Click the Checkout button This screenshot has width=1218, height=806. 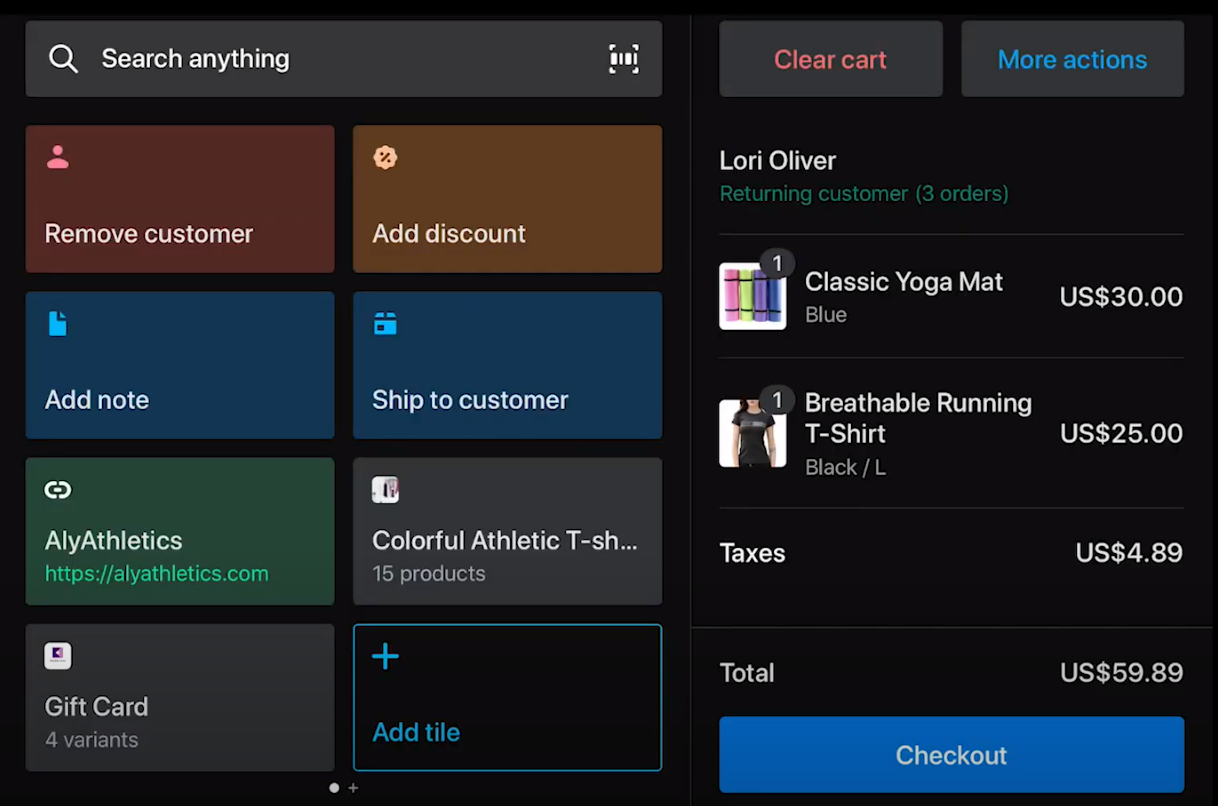point(951,755)
